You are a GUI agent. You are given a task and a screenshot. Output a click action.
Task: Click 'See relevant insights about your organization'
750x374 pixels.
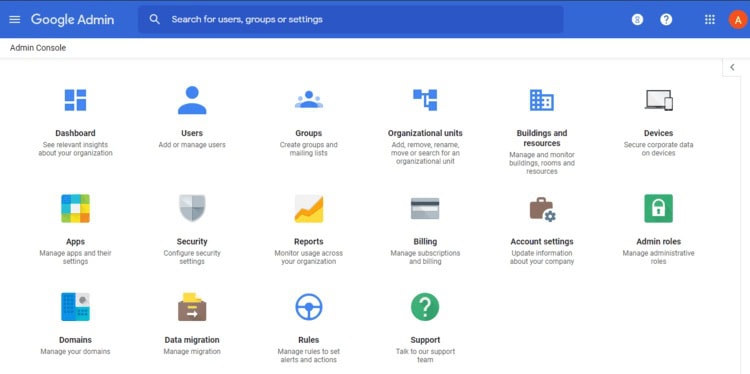click(75, 149)
